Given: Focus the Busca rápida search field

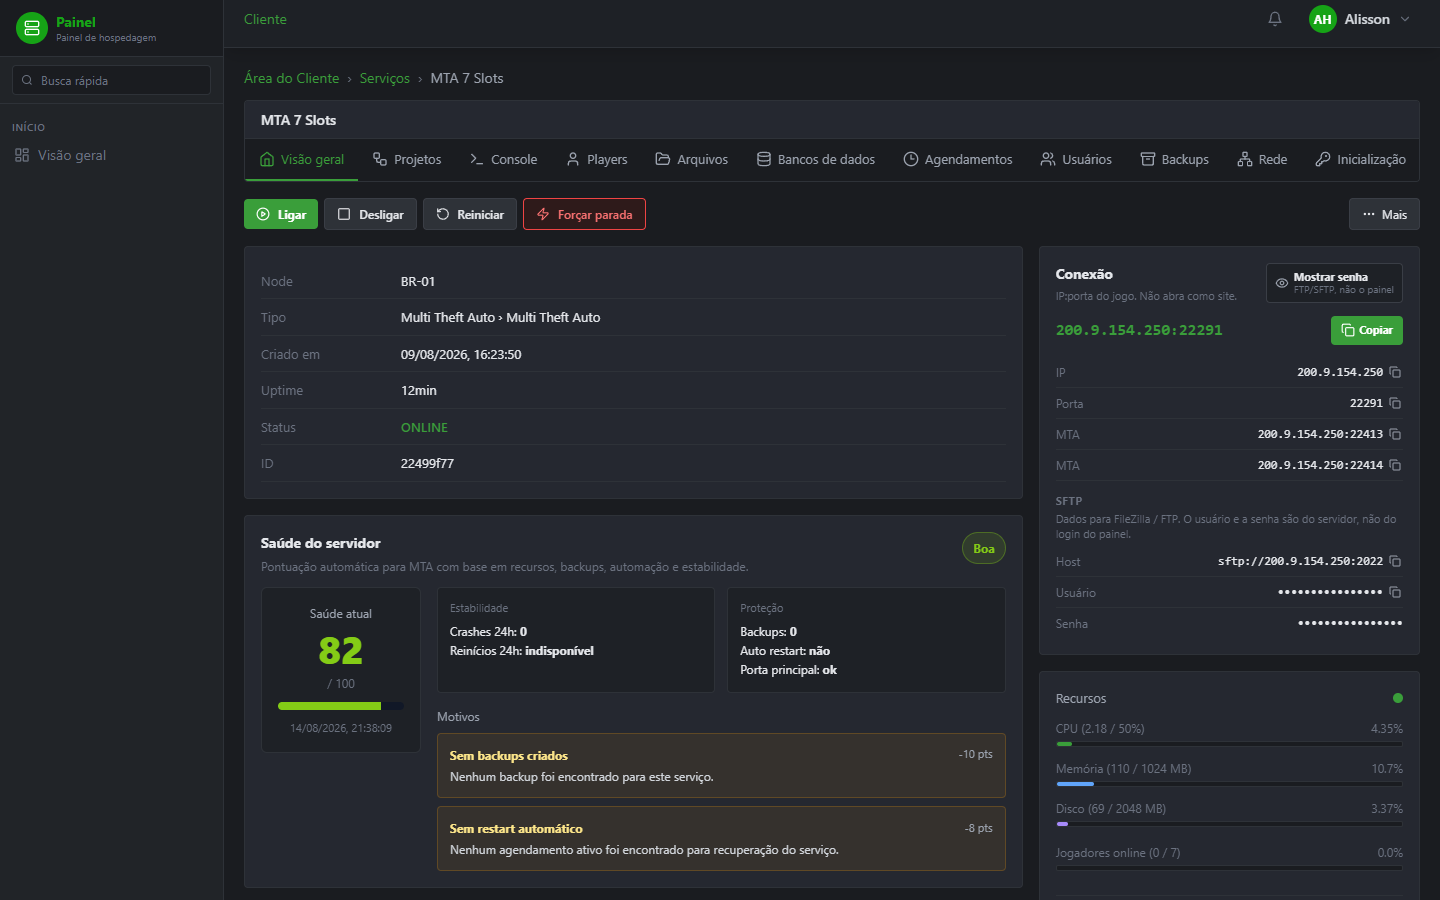Looking at the screenshot, I should (111, 80).
